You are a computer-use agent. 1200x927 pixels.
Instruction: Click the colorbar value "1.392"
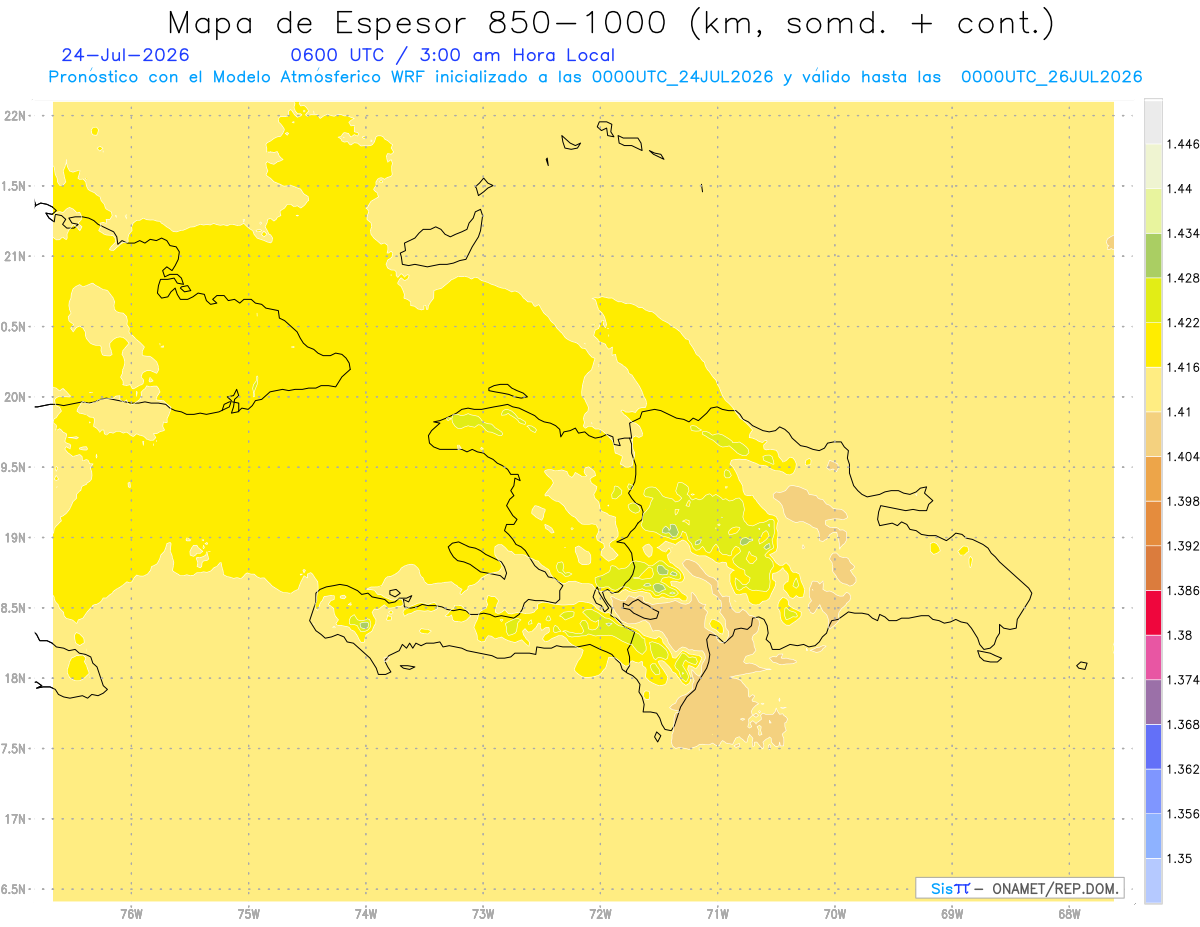click(x=1183, y=546)
